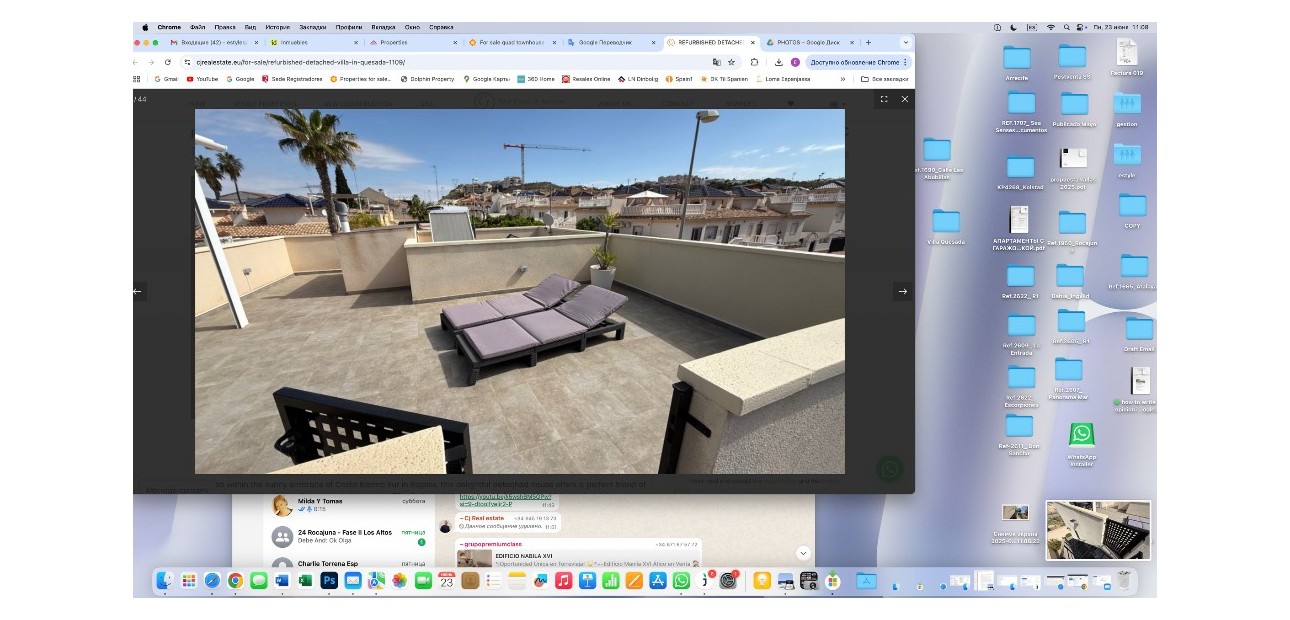This screenshot has height=620, width=1290.
Task: Bookmark this page with star icon
Action: 732,62
